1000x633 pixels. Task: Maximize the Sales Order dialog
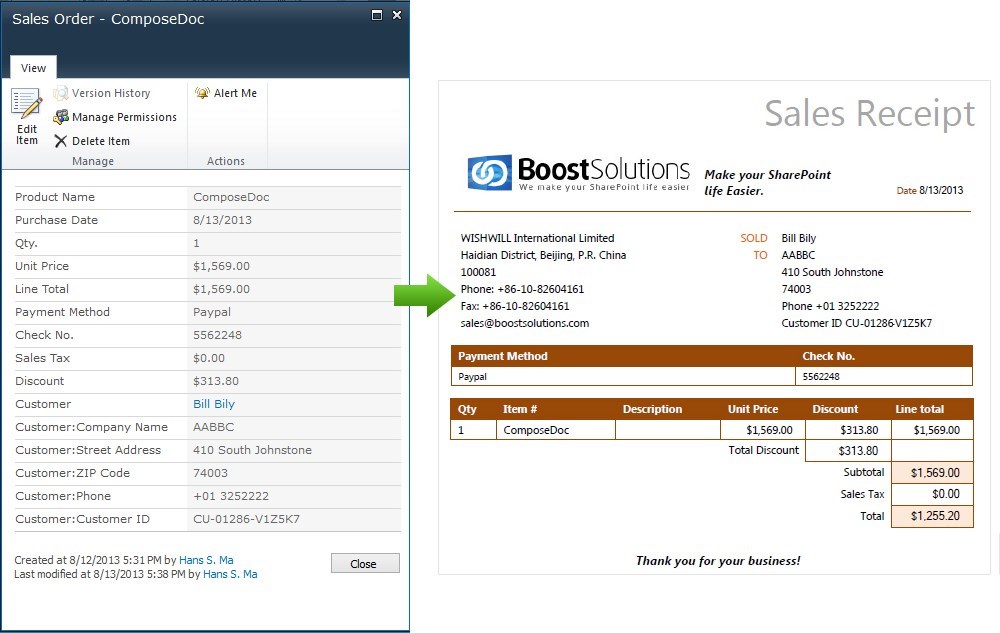[x=377, y=15]
